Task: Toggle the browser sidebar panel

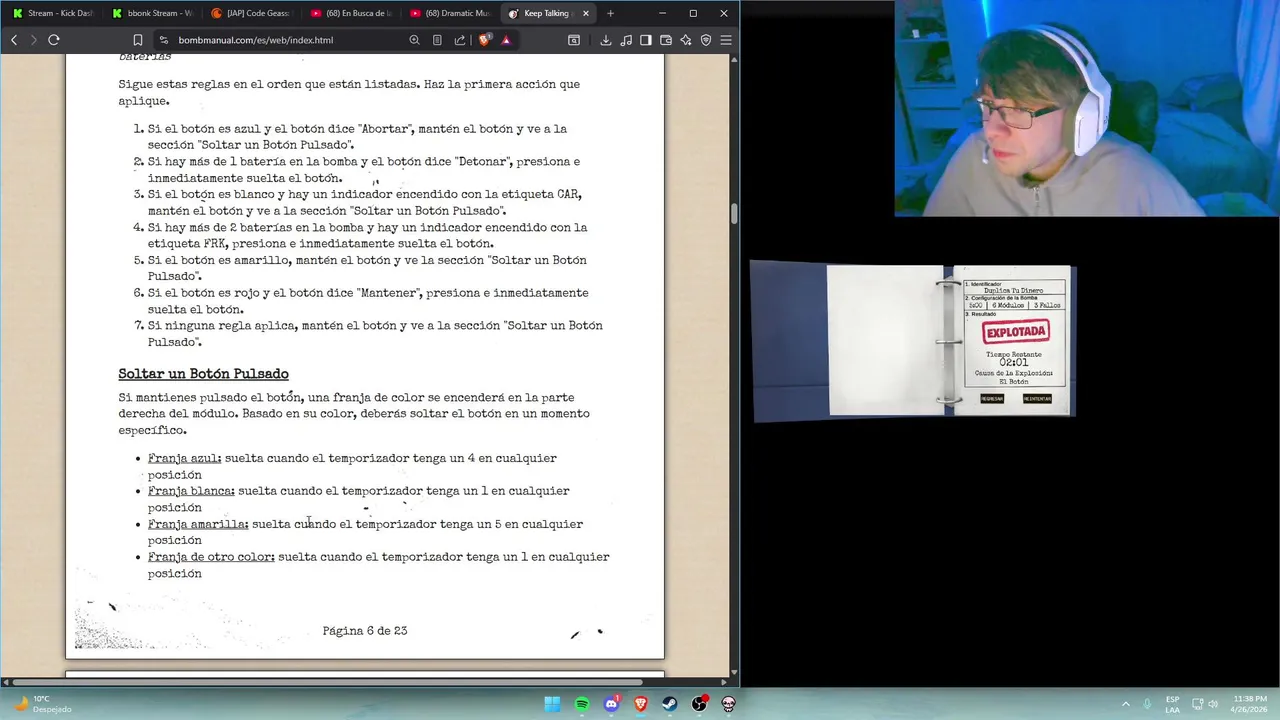Action: 646,40
